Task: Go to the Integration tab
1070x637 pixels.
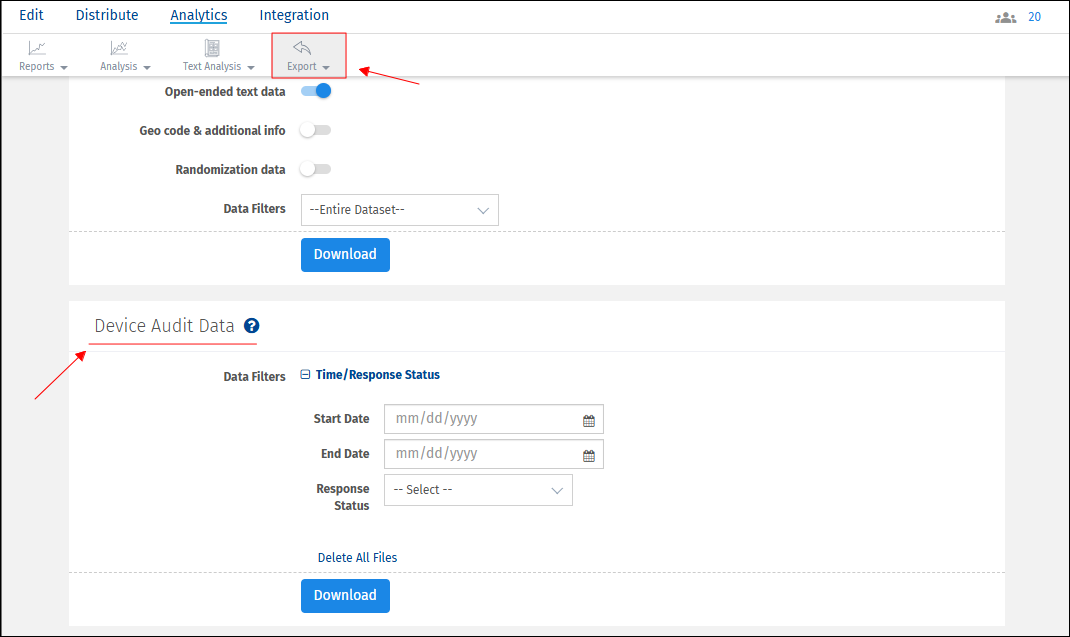Action: click(294, 15)
